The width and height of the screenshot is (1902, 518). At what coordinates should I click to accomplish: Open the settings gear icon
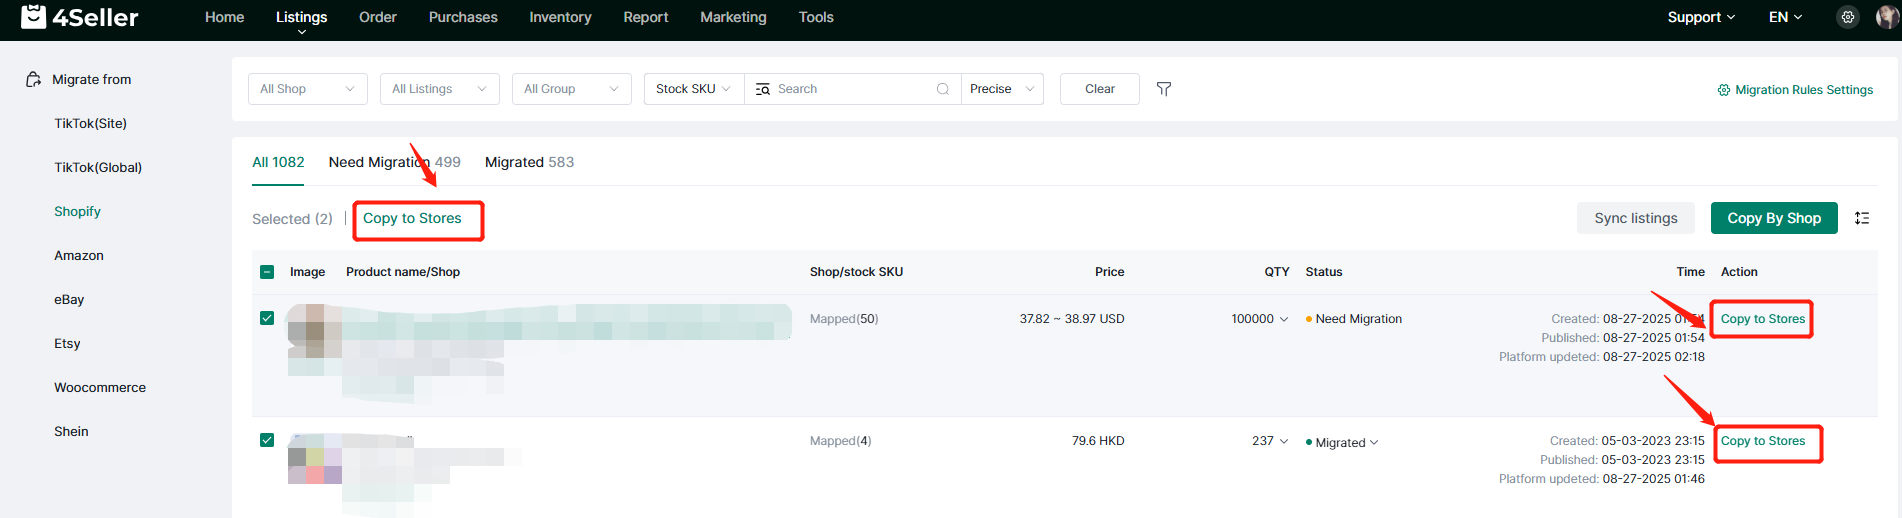coord(1848,17)
